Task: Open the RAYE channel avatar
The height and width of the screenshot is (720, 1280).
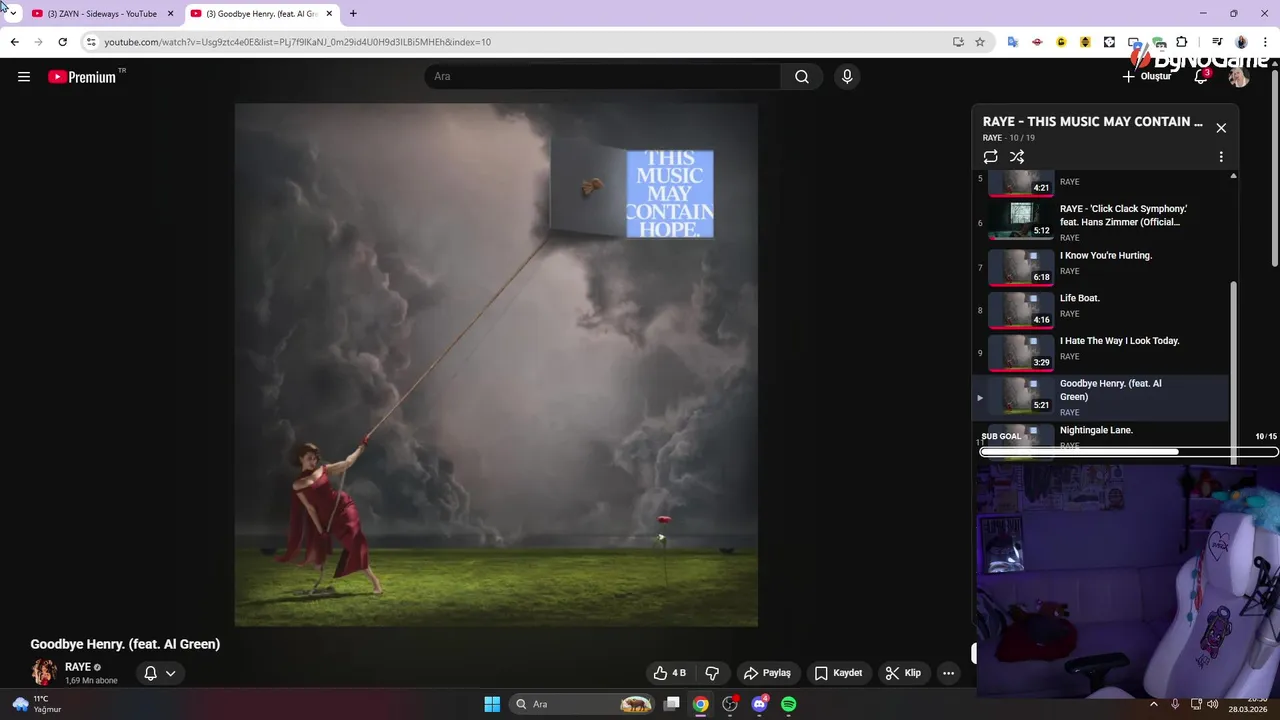Action: [x=43, y=672]
